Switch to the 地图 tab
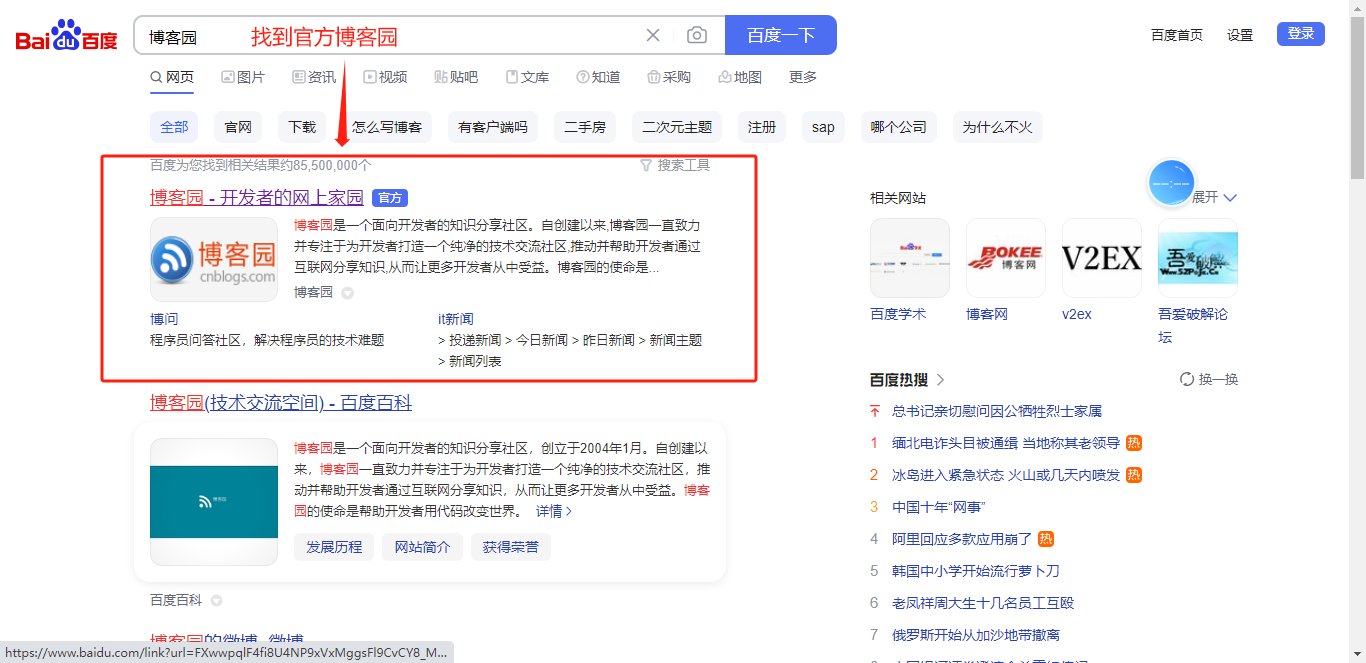Viewport: 1366px width, 663px height. [x=740, y=77]
